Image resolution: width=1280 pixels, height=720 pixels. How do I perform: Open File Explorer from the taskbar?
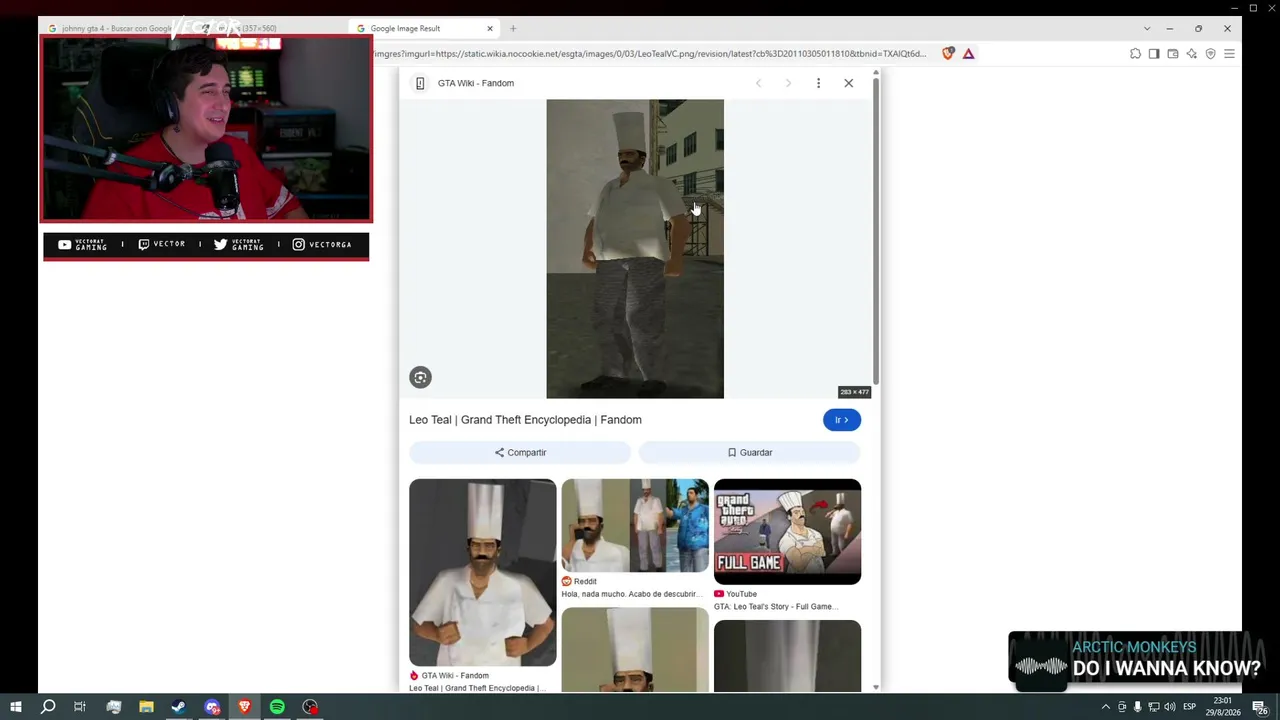[146, 707]
